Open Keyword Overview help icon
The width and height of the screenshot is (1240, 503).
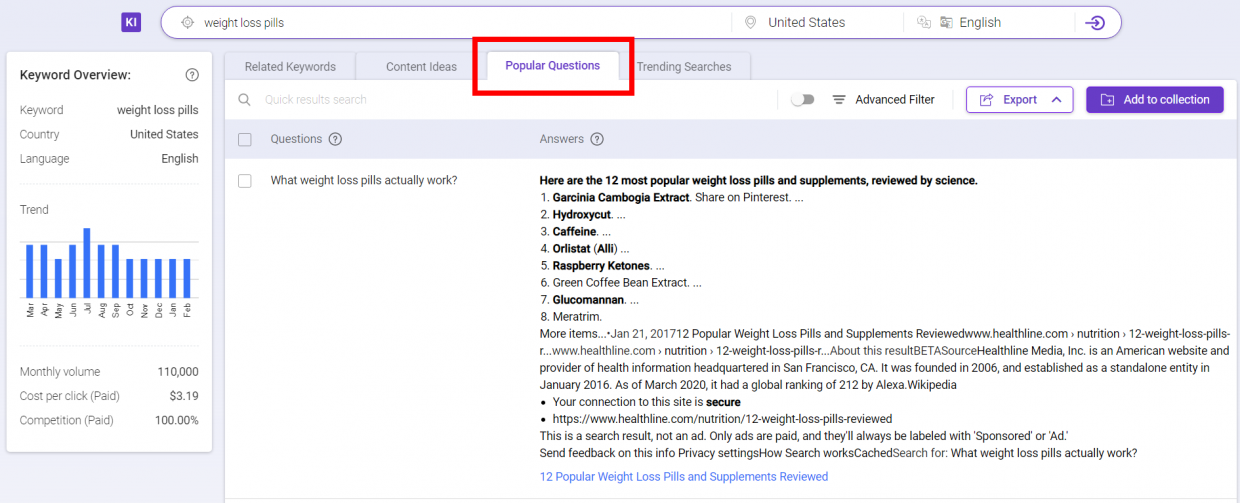pos(192,75)
